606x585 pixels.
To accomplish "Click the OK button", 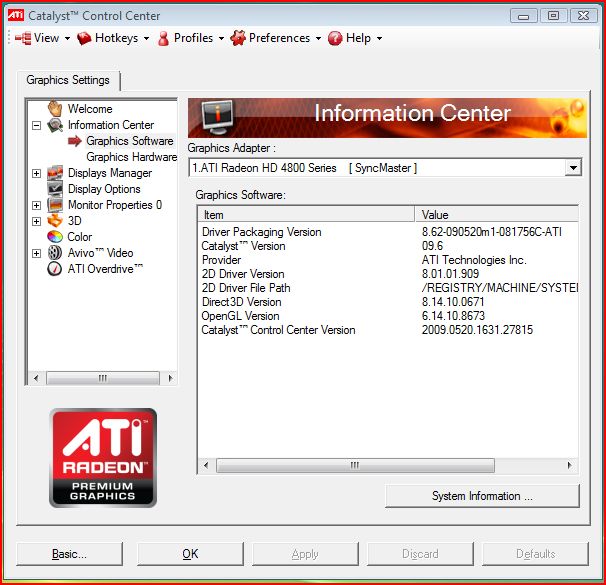I will pos(190,554).
